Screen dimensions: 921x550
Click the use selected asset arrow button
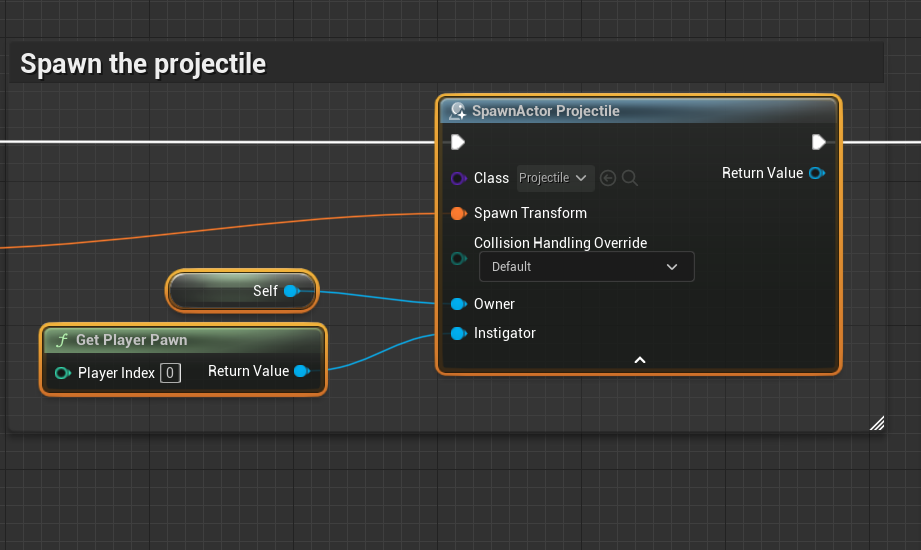coord(608,178)
